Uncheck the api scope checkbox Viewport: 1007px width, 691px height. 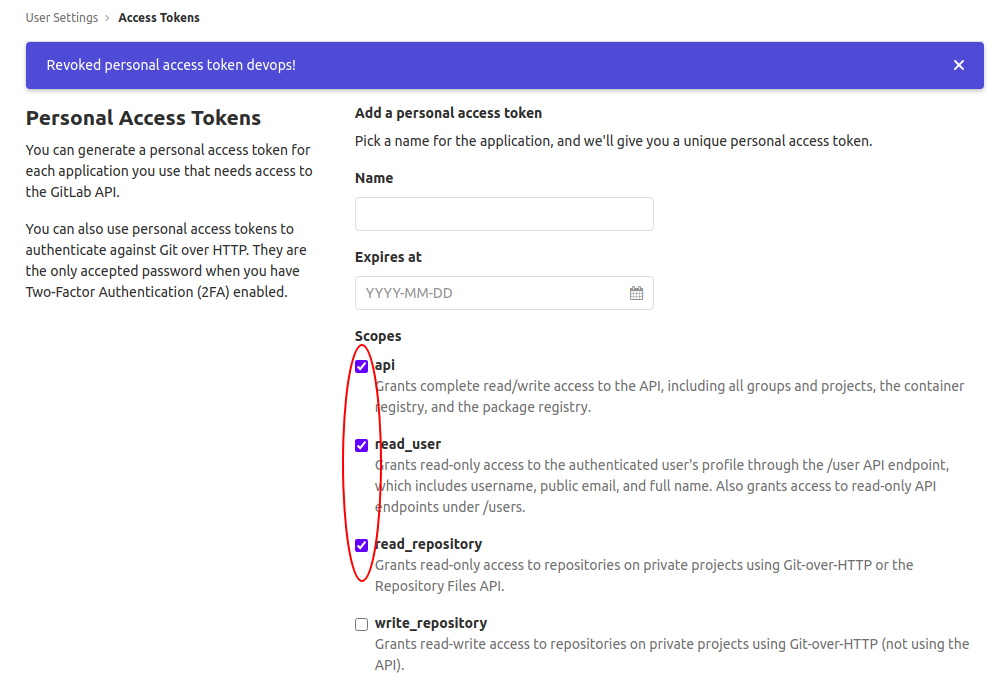tap(362, 366)
